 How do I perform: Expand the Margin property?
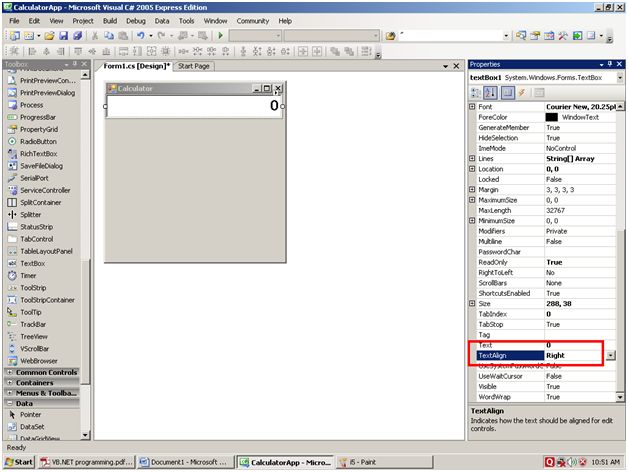click(x=472, y=190)
